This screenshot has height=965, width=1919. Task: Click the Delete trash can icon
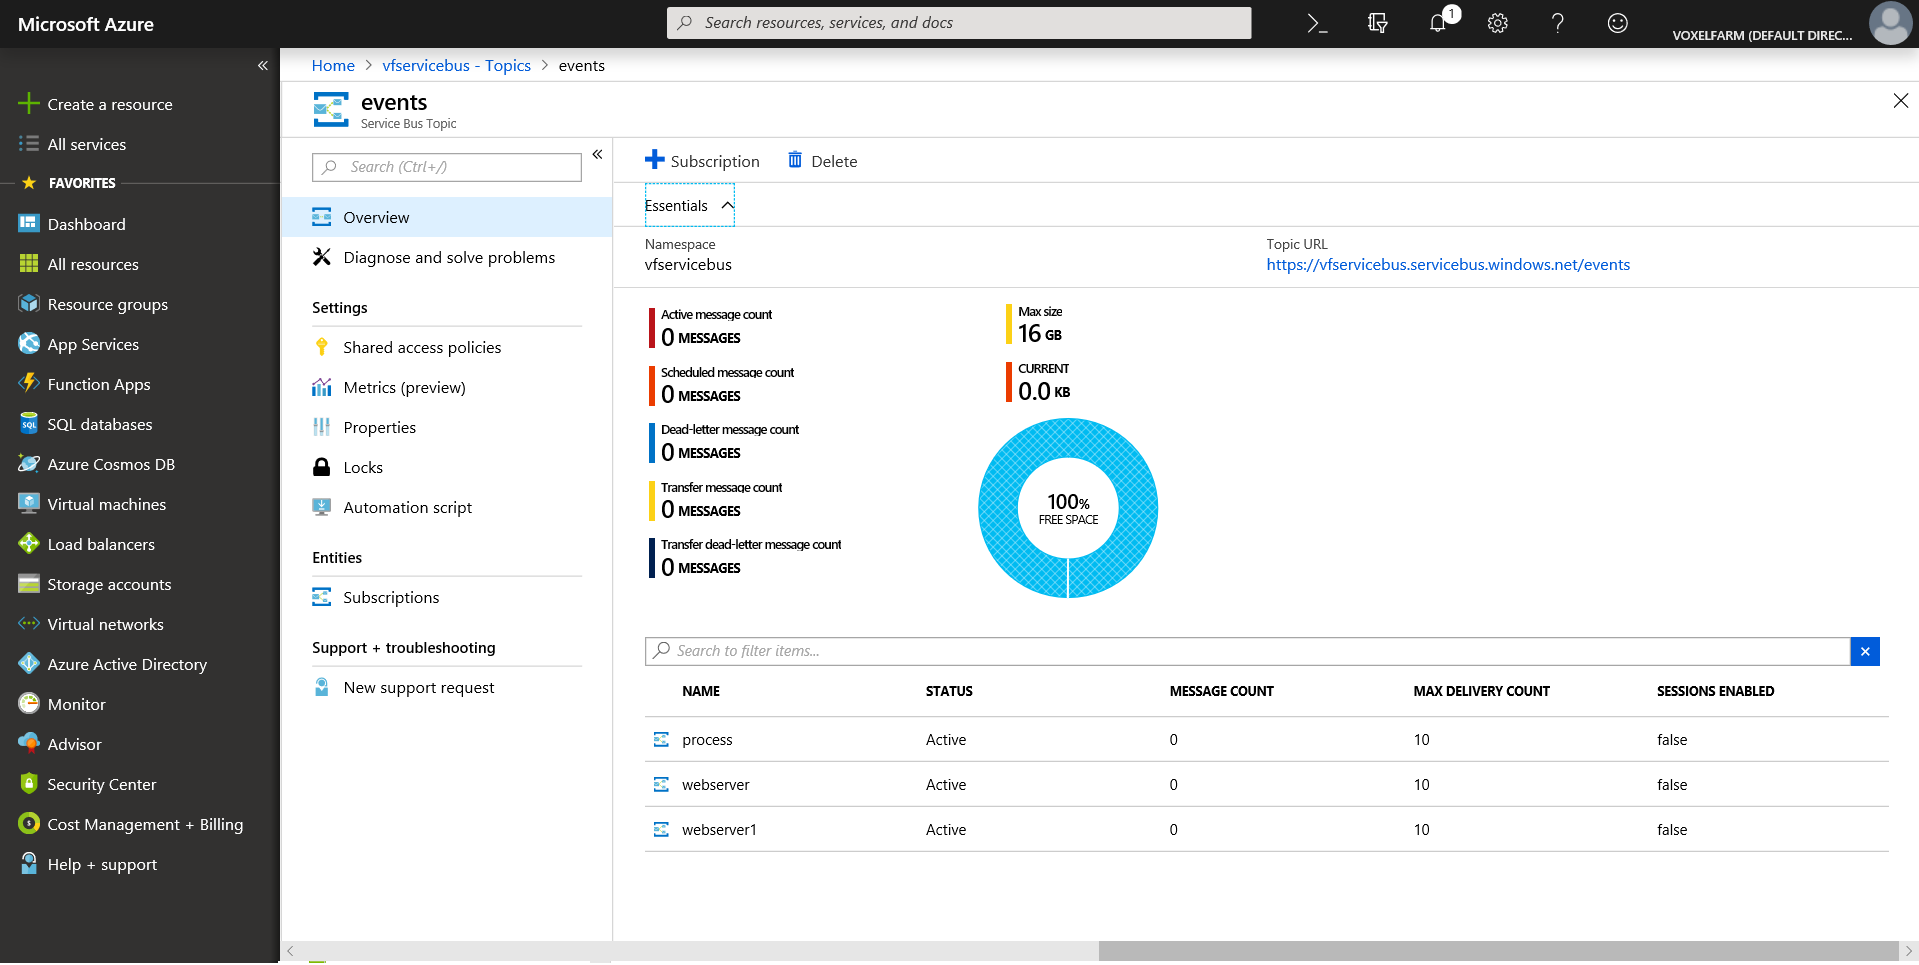[x=795, y=160]
